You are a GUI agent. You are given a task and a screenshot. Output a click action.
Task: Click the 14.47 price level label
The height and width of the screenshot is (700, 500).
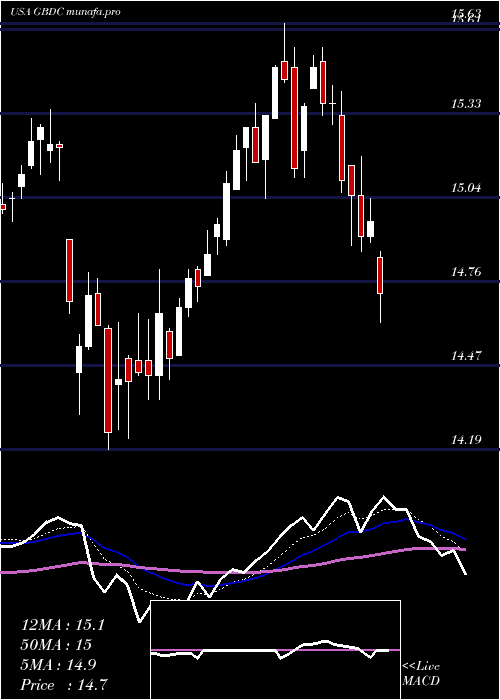466,356
